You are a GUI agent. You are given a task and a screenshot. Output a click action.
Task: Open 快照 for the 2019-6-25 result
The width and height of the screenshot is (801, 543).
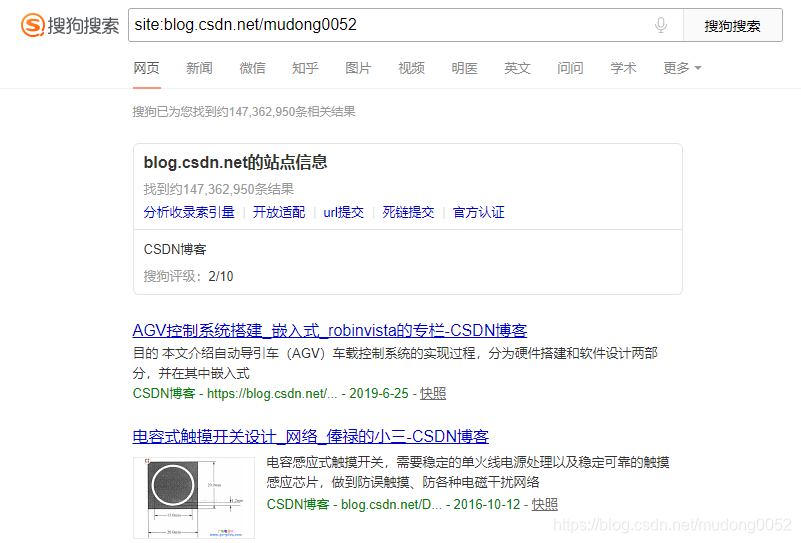(x=433, y=393)
